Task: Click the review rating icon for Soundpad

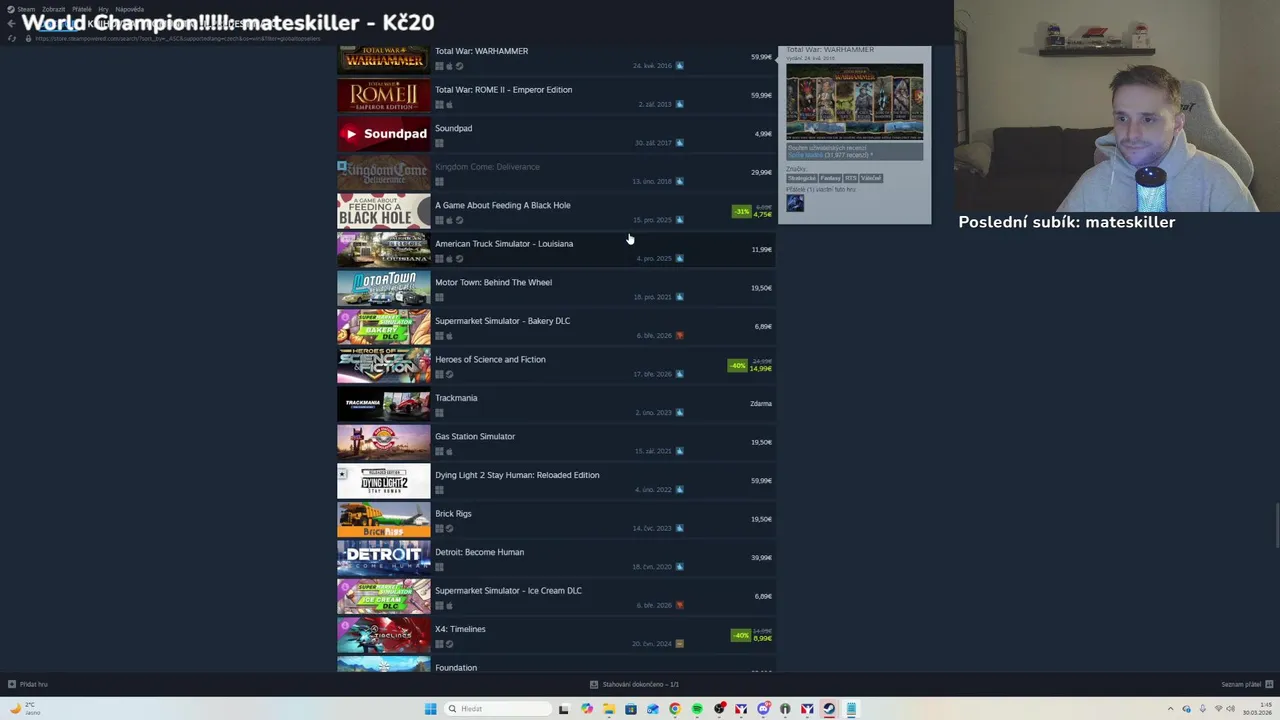Action: (x=680, y=143)
